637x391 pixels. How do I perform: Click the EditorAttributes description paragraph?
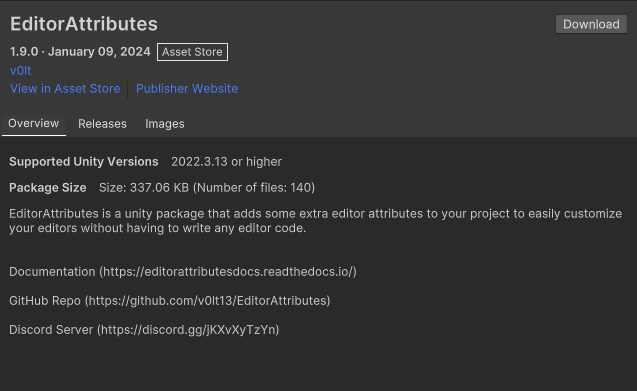tap(315, 221)
